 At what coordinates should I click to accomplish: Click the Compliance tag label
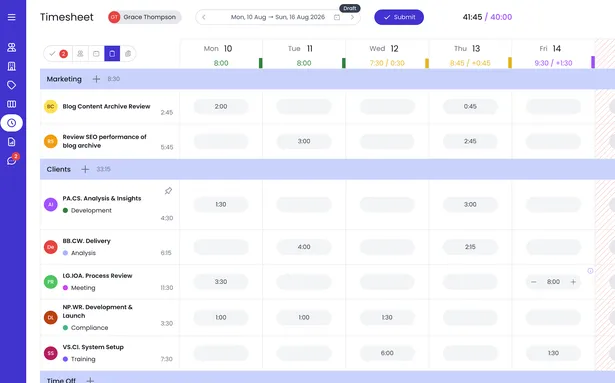coord(89,328)
